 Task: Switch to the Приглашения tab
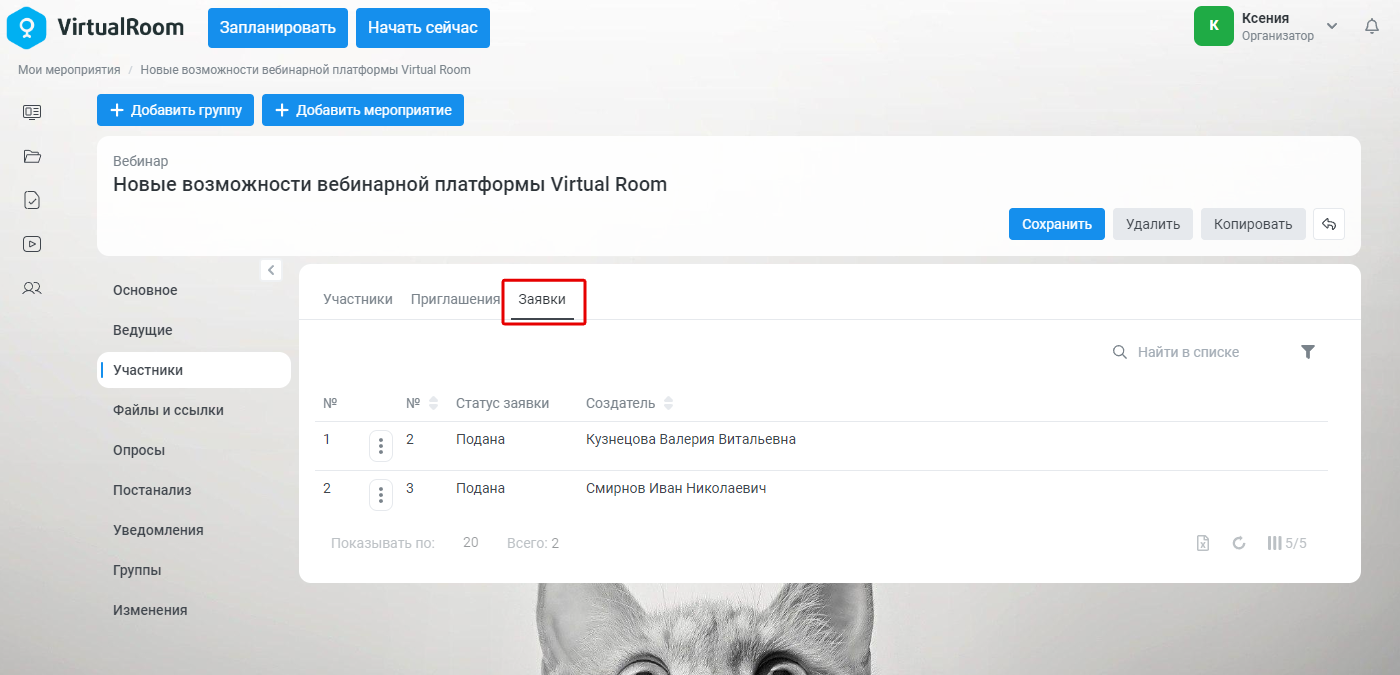455,299
